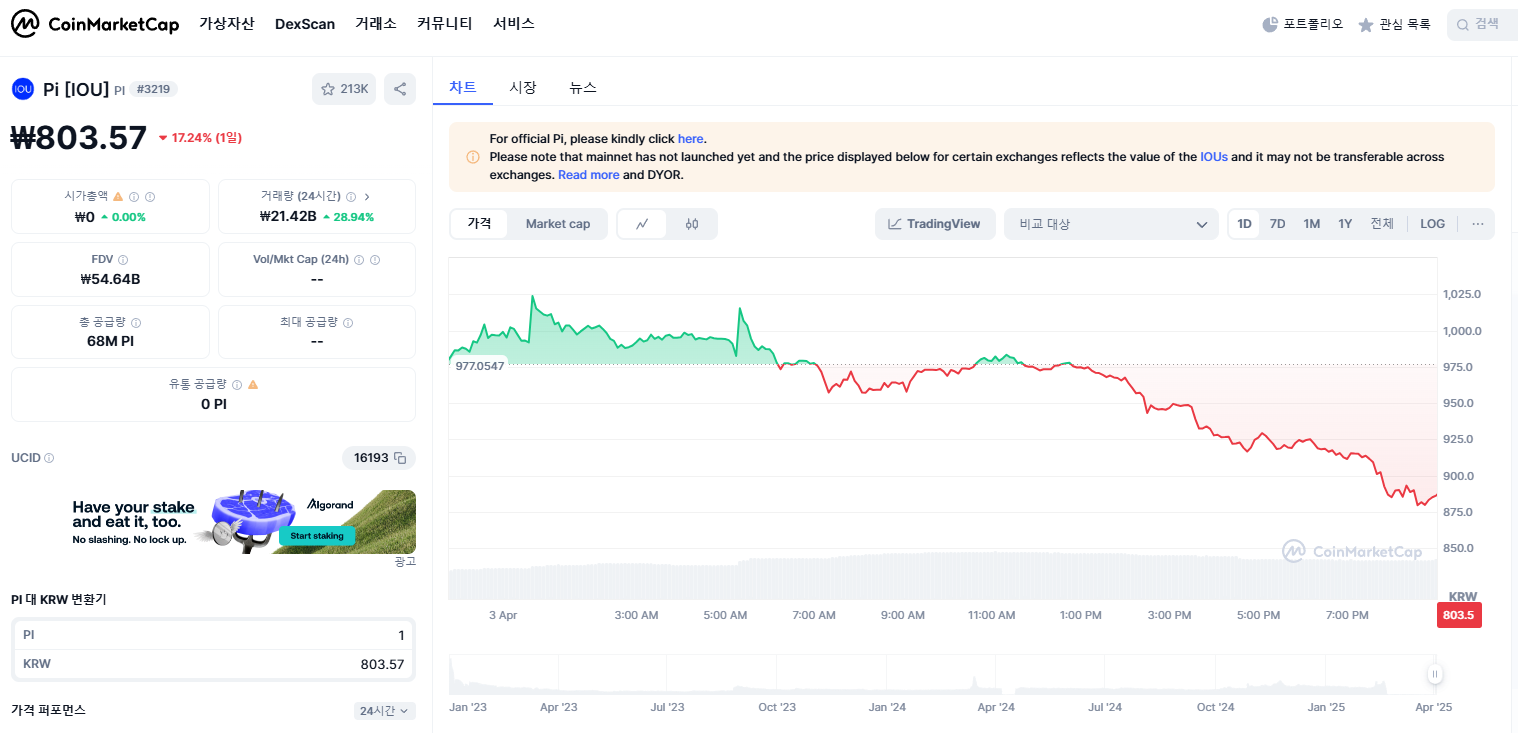Click the 시가총액 orange warning icon
1518x733 pixels.
point(118,197)
